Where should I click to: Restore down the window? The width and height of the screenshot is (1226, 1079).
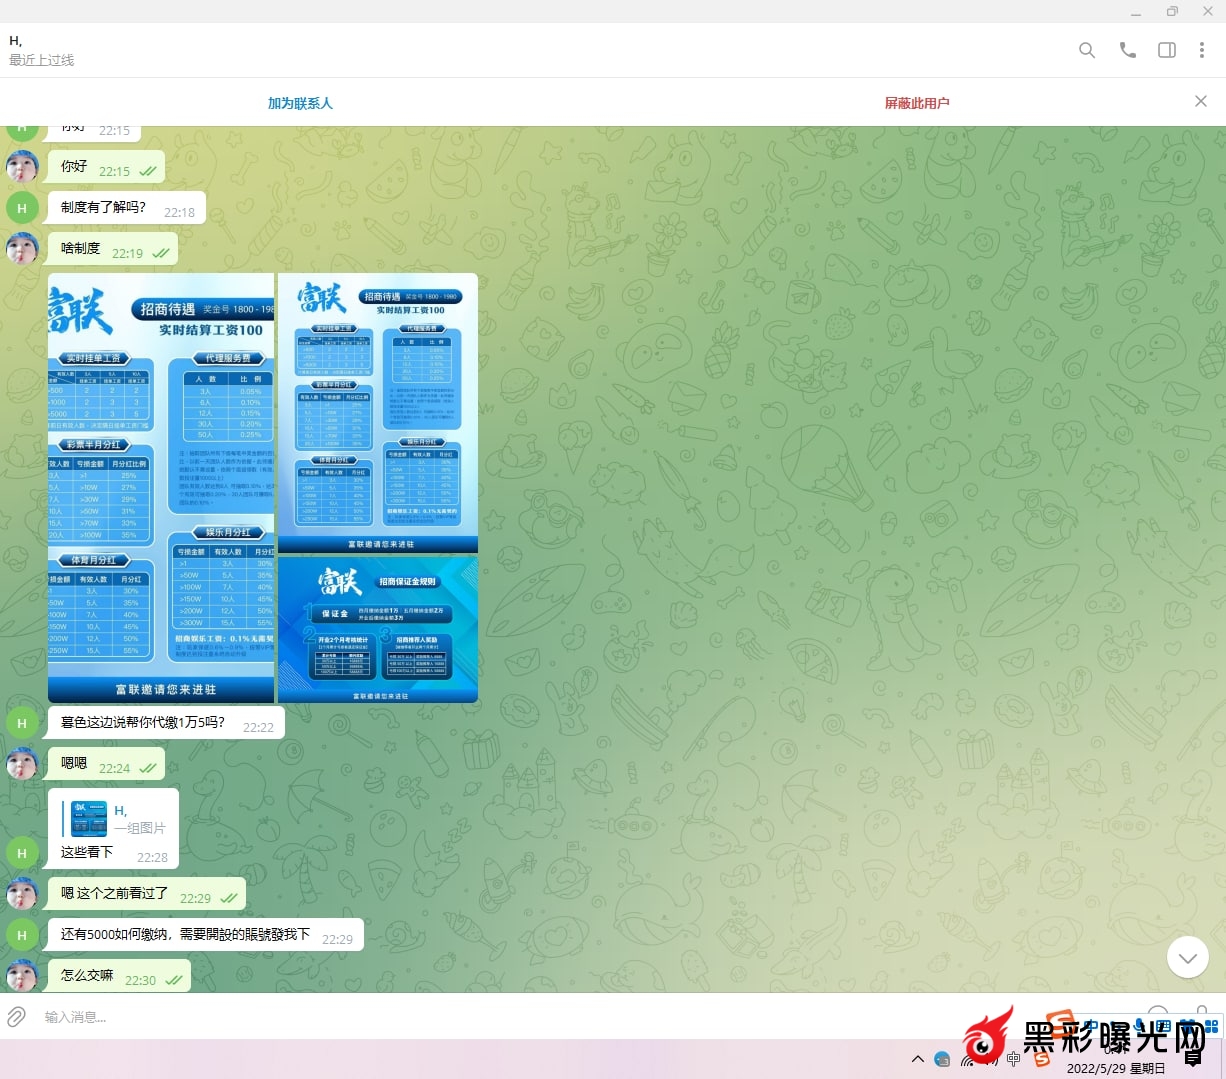(1172, 12)
